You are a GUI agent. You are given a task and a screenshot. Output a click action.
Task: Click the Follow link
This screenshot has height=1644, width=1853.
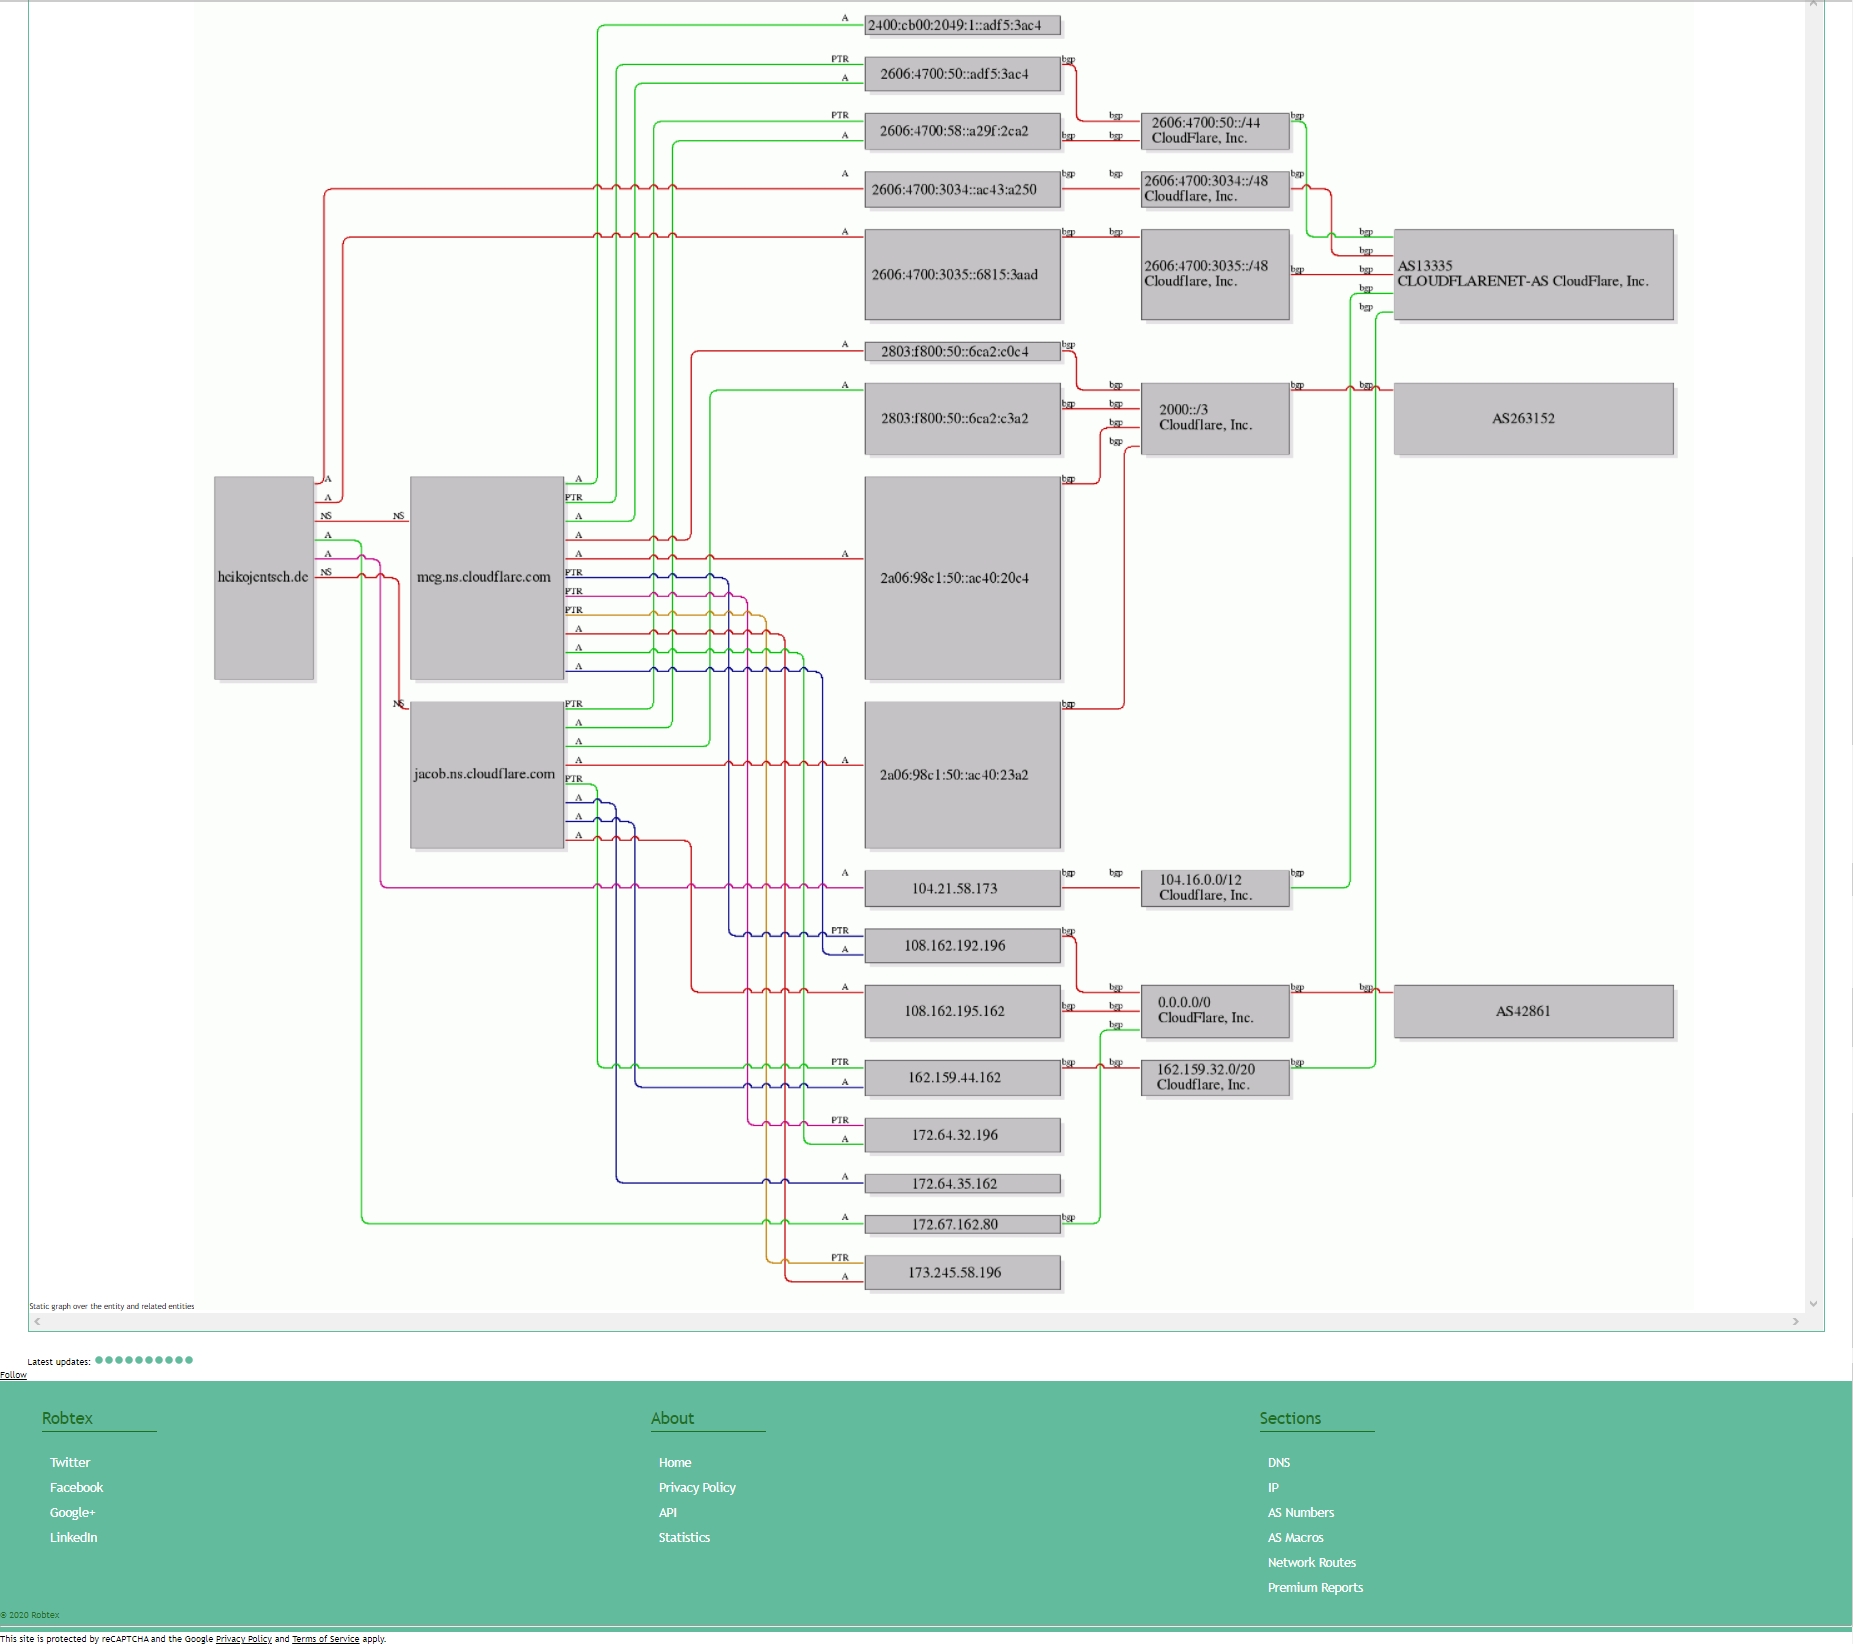click(13, 1375)
